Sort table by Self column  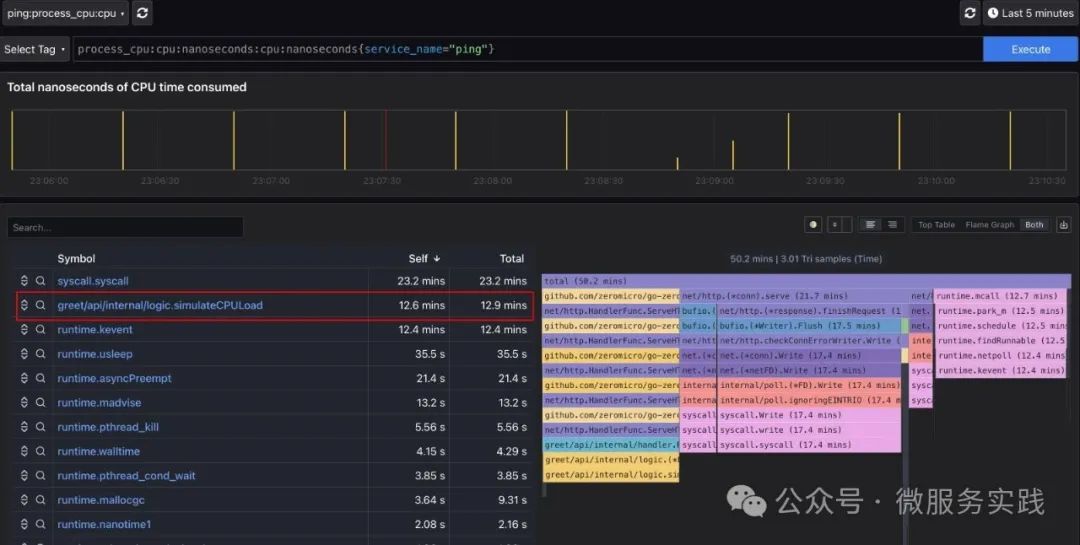point(424,258)
